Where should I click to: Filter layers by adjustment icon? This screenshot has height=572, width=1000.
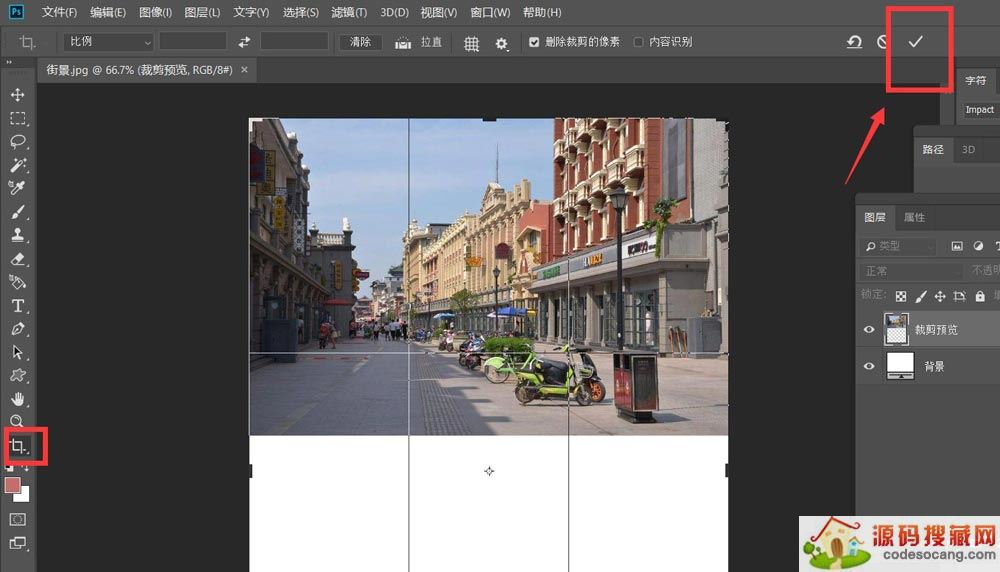pyautogui.click(x=978, y=246)
